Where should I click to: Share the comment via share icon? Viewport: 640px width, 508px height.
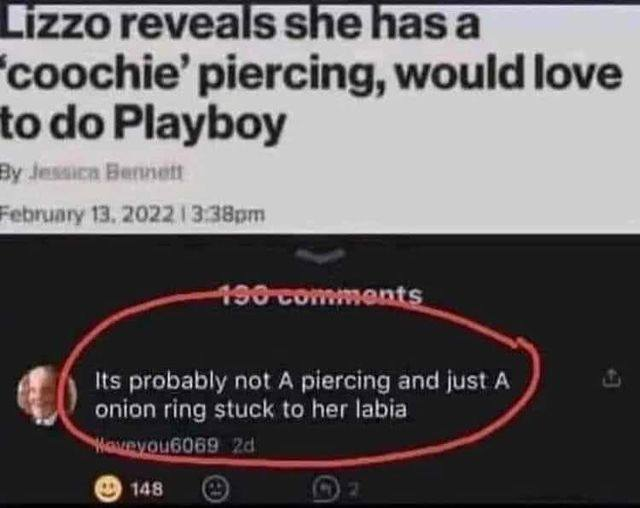tap(608, 380)
